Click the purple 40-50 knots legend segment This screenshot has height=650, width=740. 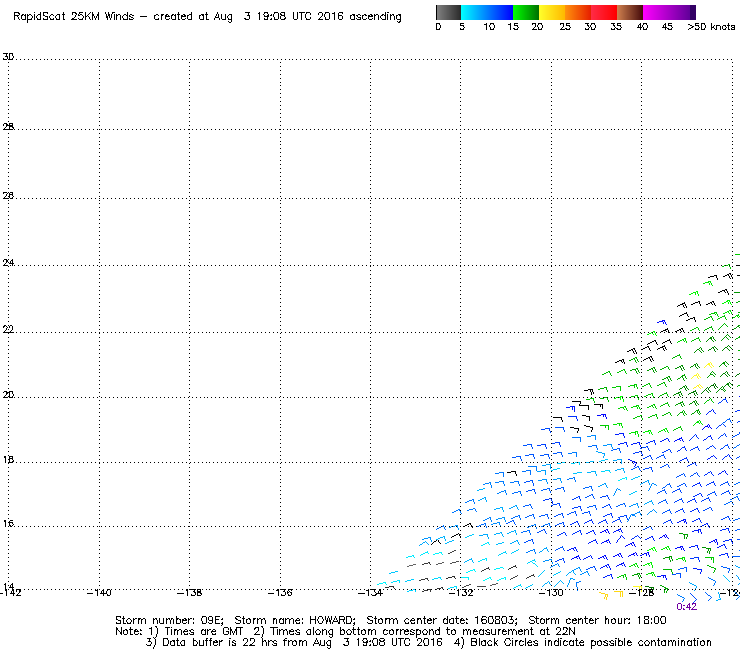(x=669, y=12)
